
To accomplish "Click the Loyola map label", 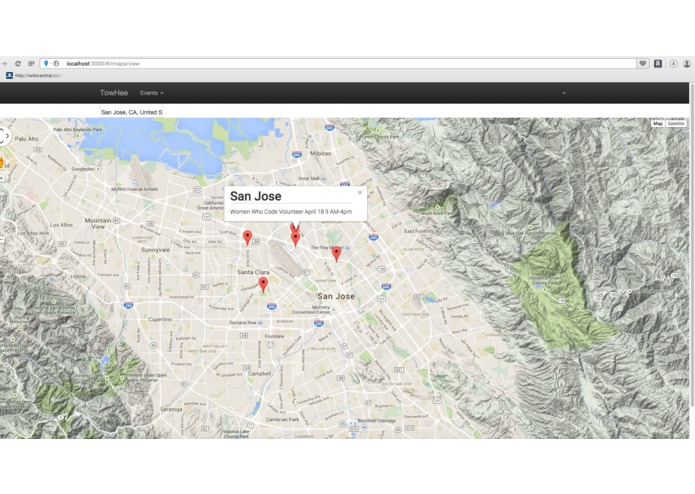I will coord(78,276).
